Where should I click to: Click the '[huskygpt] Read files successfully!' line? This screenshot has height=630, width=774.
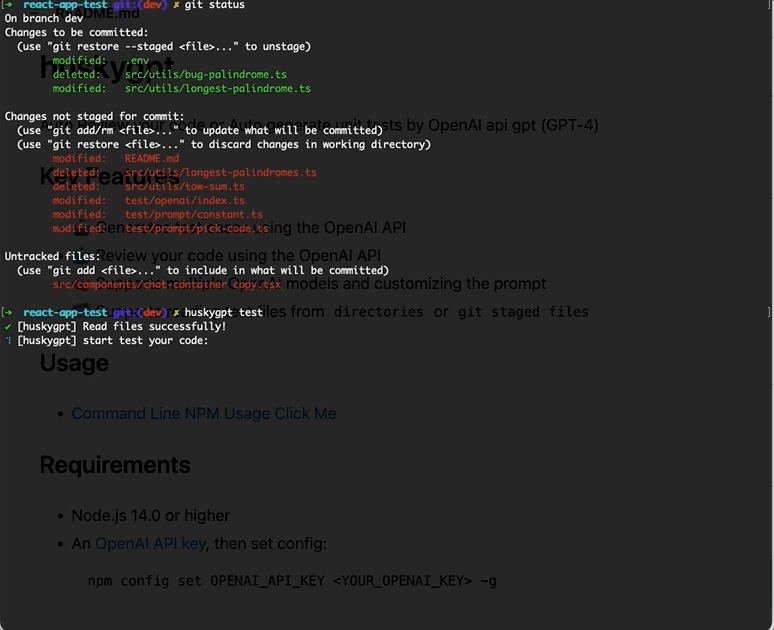121,326
